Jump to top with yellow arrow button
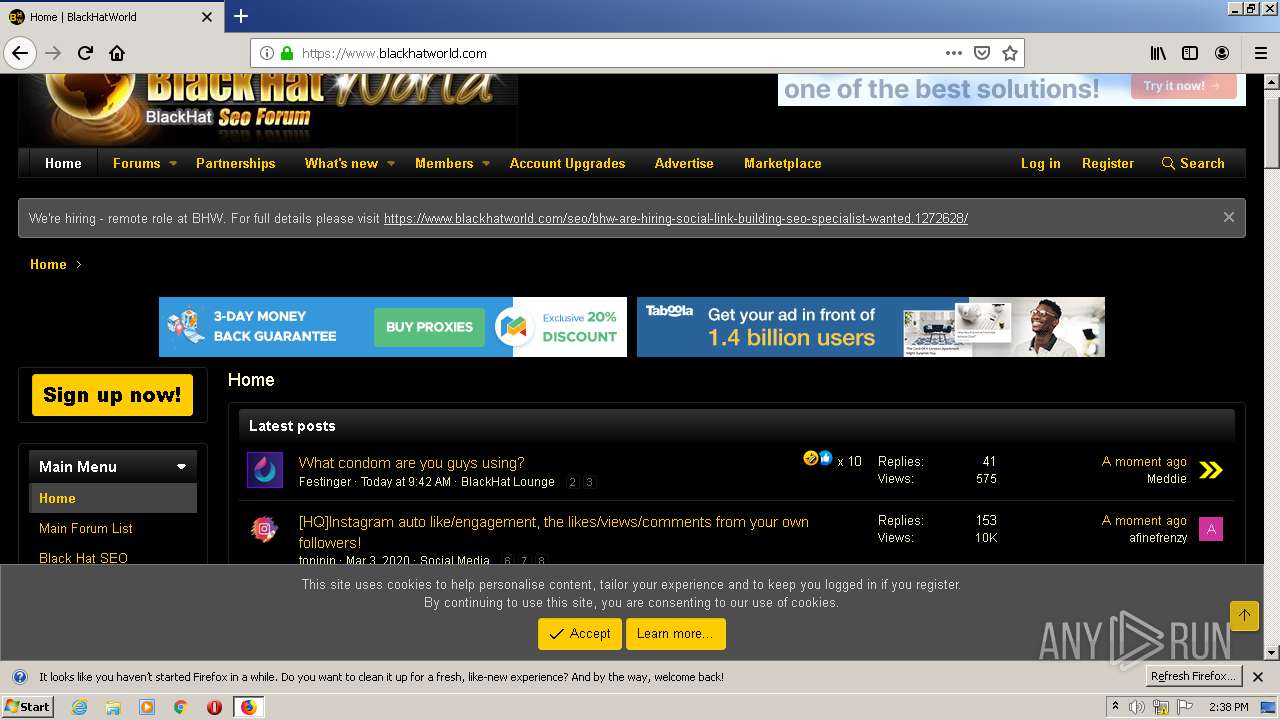The height and width of the screenshot is (720, 1280). coord(1244,615)
